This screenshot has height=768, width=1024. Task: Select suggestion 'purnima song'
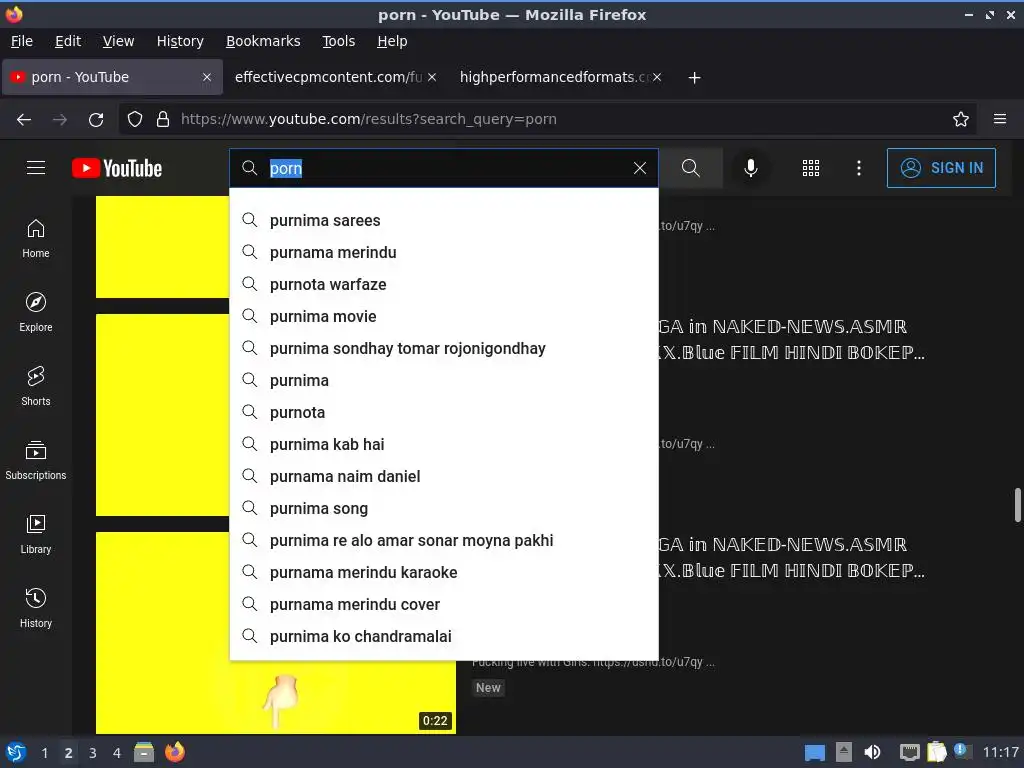click(x=444, y=508)
